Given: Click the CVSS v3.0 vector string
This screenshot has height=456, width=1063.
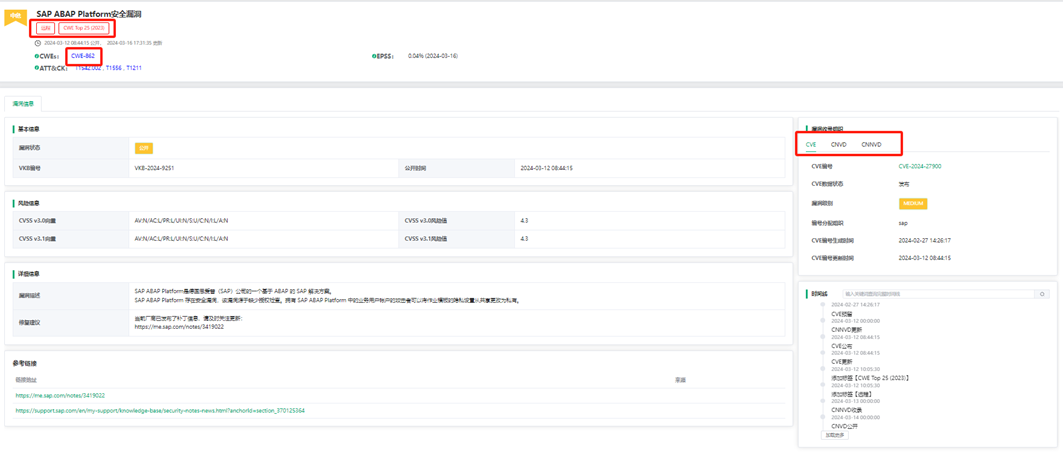Looking at the screenshot, I should 181,220.
